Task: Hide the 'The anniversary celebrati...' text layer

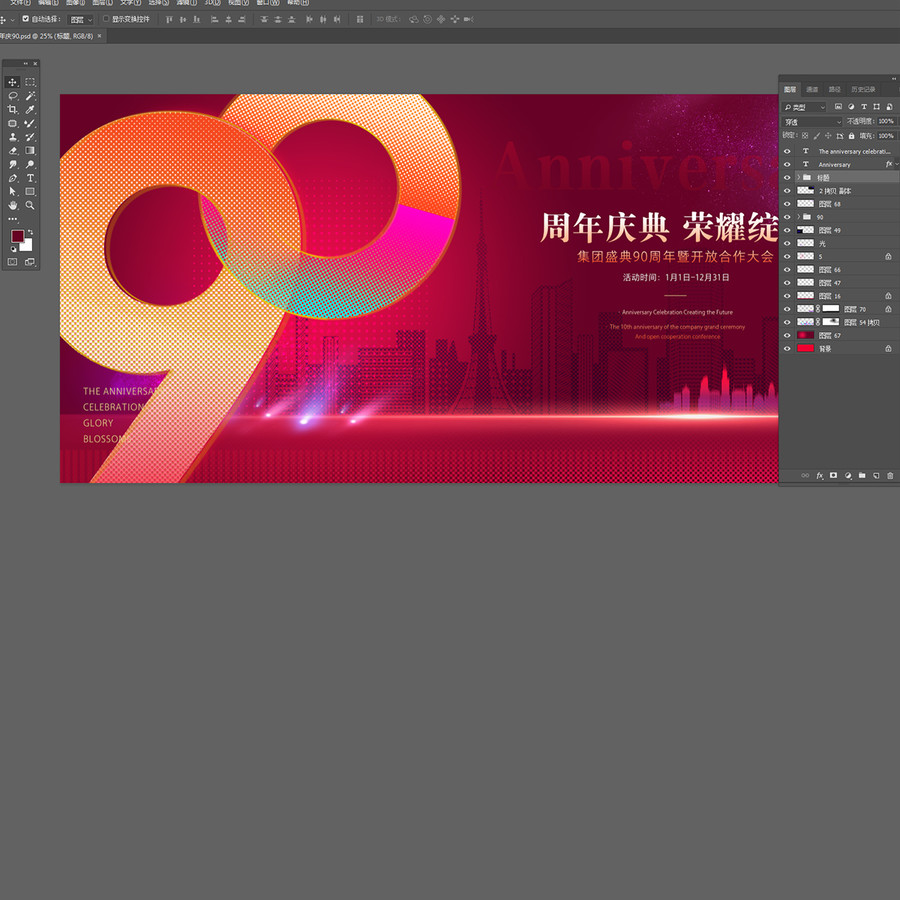Action: [788, 152]
